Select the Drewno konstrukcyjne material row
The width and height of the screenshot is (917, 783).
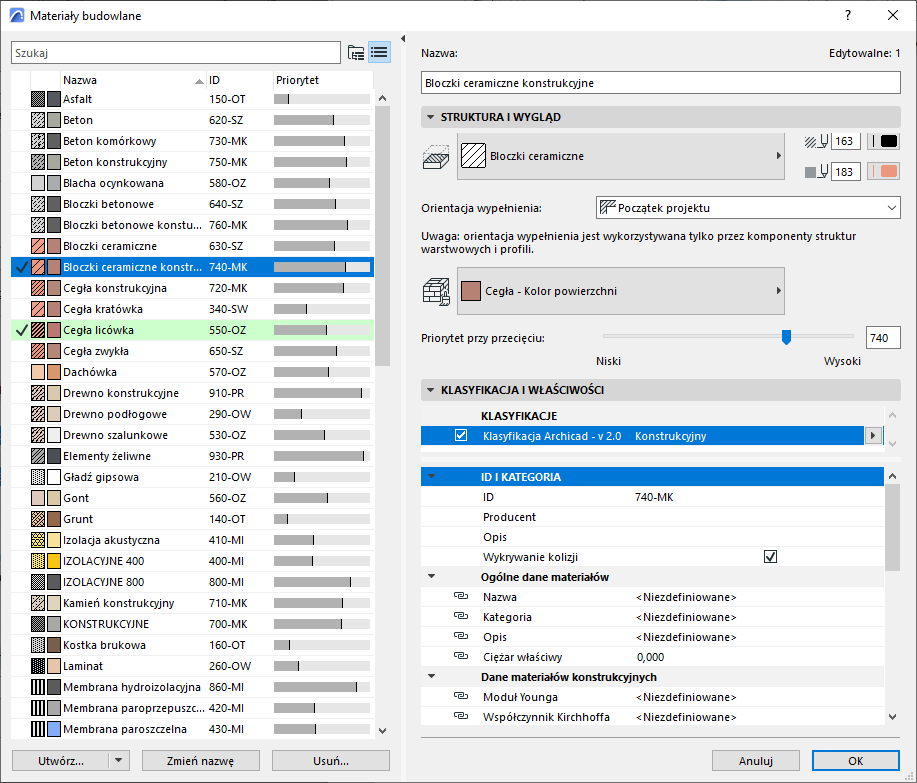pos(192,393)
